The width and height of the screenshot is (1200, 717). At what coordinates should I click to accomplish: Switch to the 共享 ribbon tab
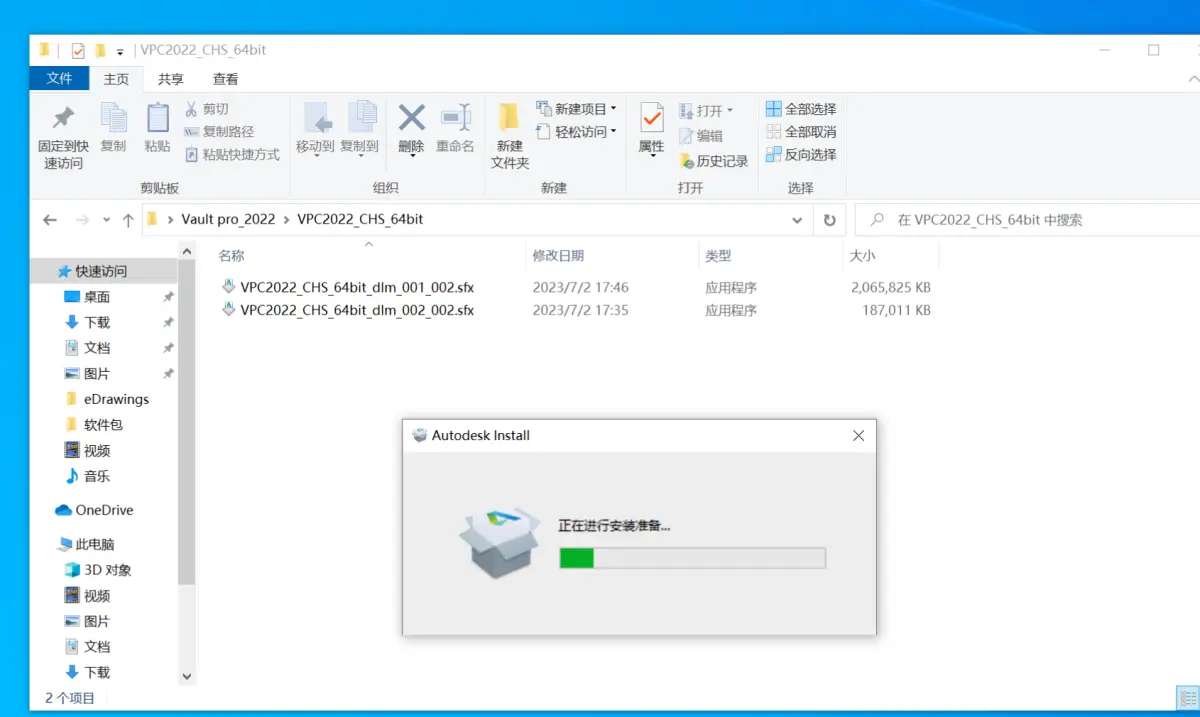click(171, 79)
